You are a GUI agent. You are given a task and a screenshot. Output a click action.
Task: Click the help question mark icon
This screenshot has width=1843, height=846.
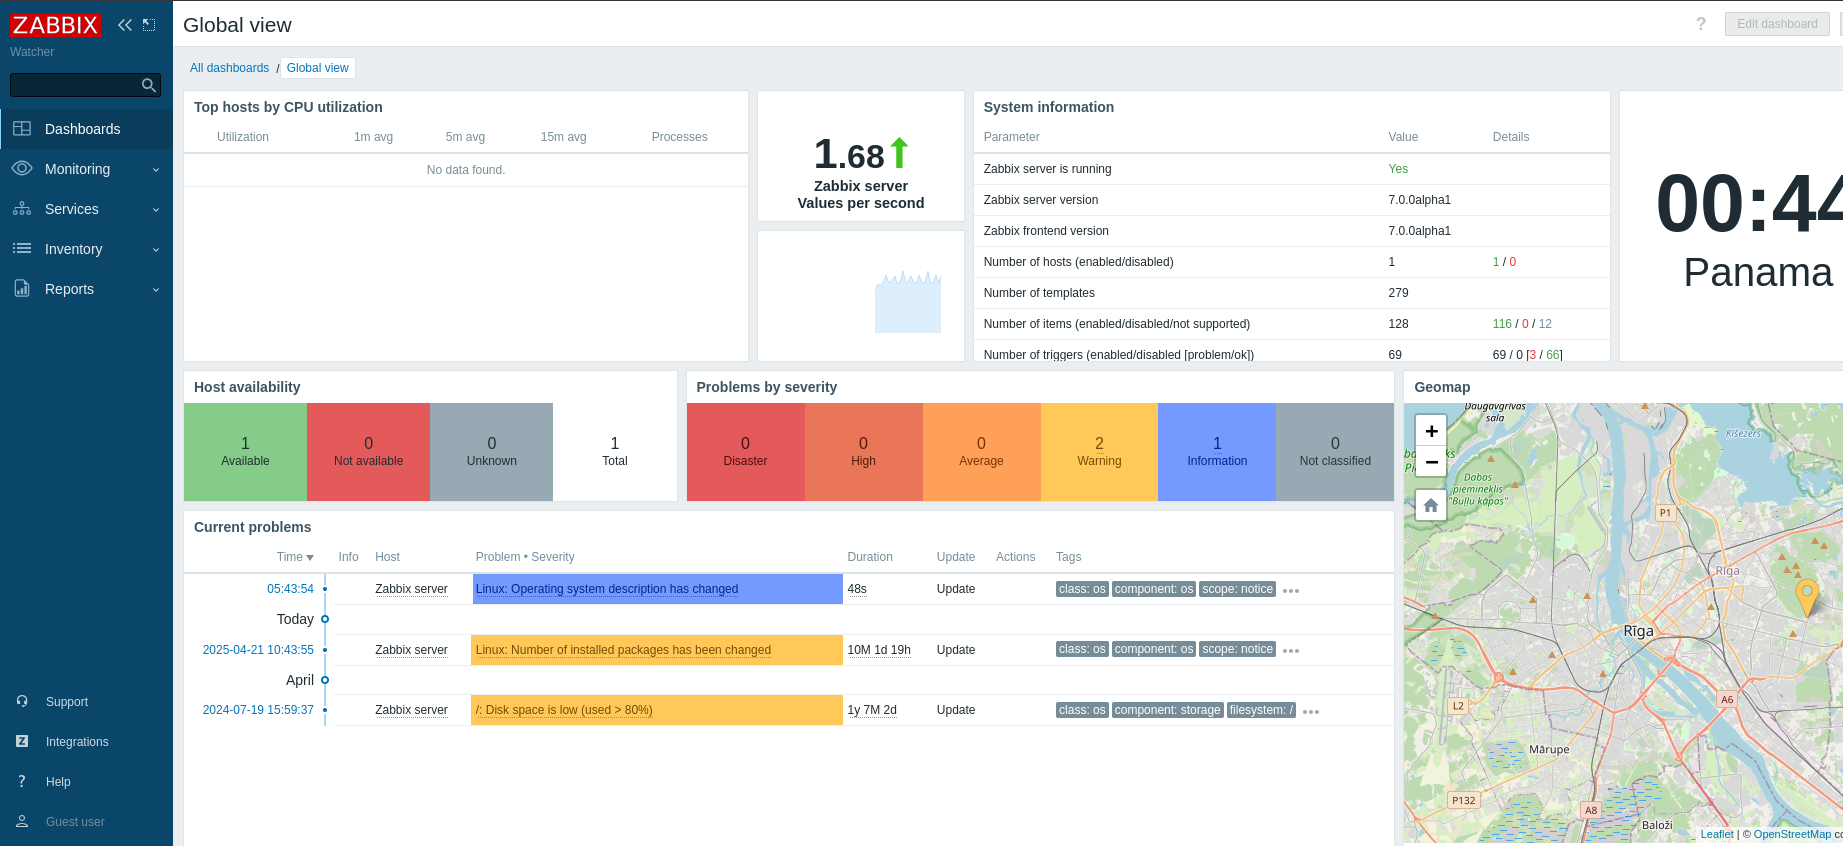pyautogui.click(x=1701, y=24)
